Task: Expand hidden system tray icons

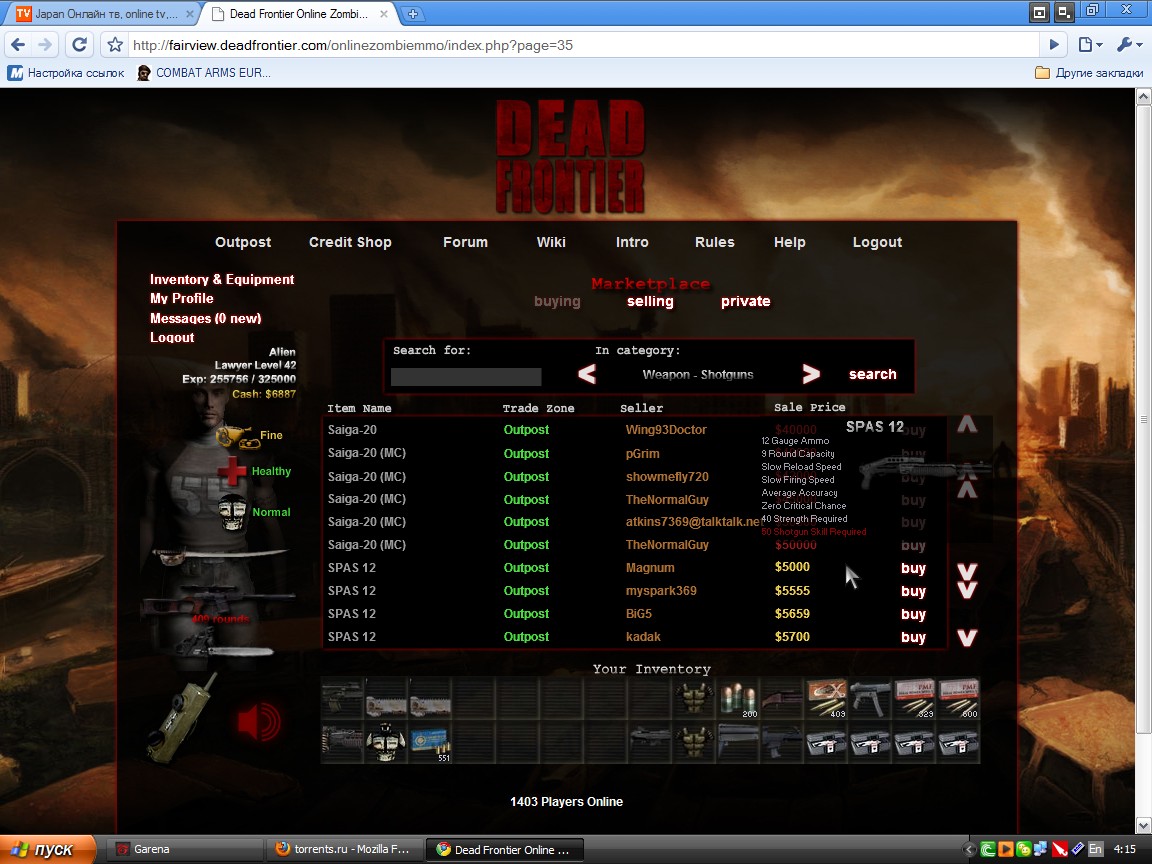Action: pos(970,849)
